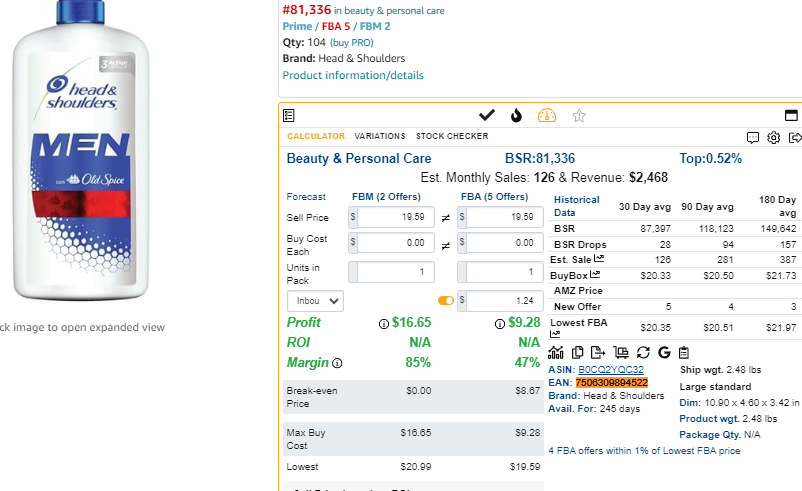Click the orange speedometer gauge icon
The width and height of the screenshot is (802, 491).
click(x=547, y=116)
